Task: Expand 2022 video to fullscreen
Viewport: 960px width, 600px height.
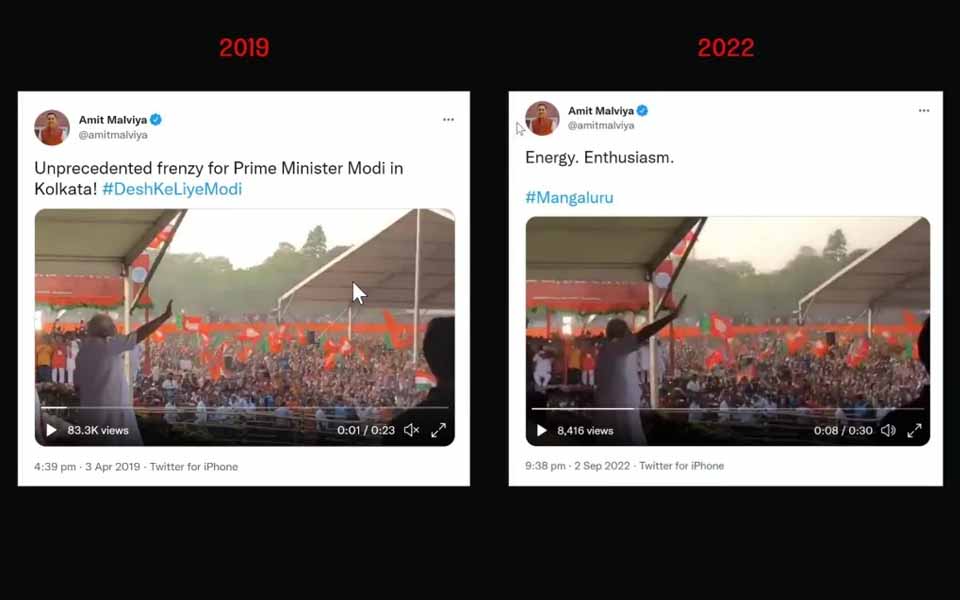Action: (914, 430)
